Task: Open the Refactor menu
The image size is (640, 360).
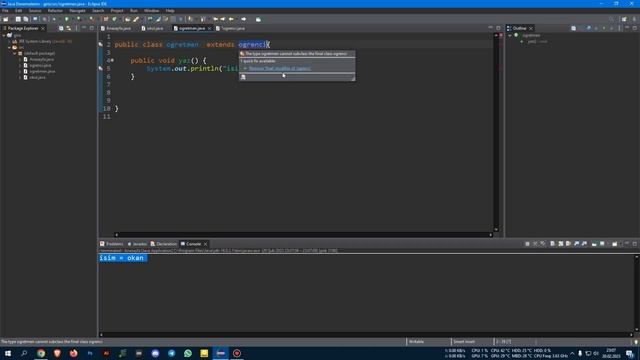Action: point(55,11)
